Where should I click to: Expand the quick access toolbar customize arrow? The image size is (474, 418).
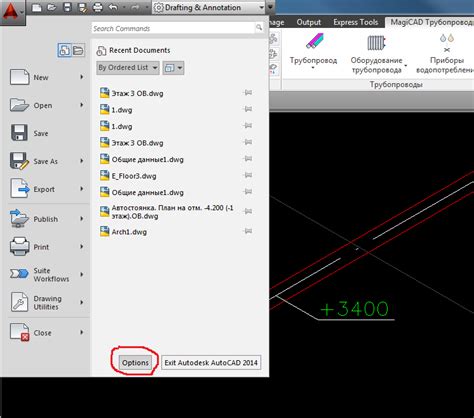click(270, 7)
